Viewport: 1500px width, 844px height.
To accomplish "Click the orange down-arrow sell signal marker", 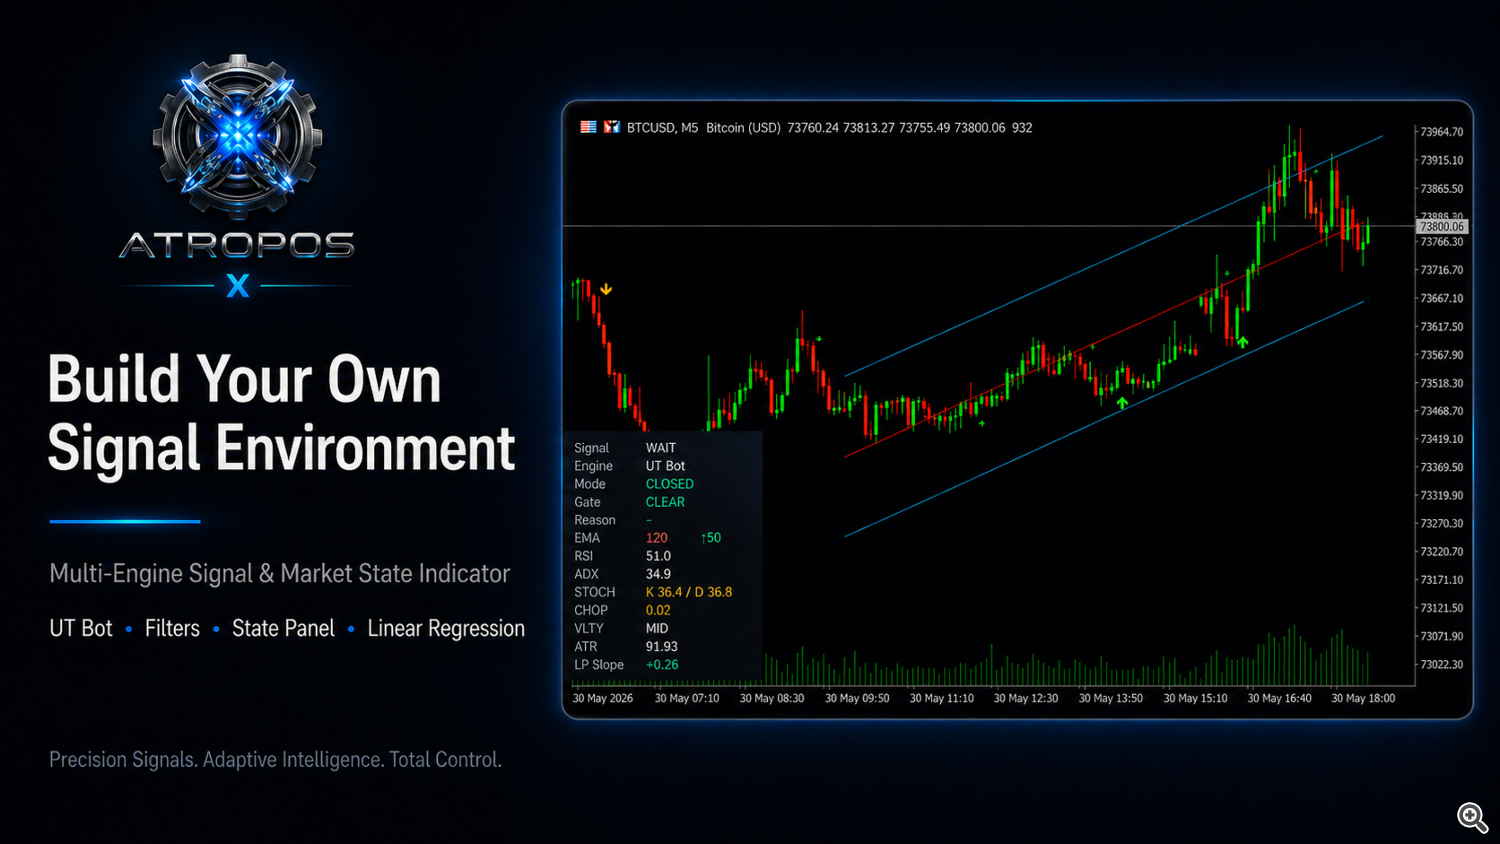I will (606, 289).
